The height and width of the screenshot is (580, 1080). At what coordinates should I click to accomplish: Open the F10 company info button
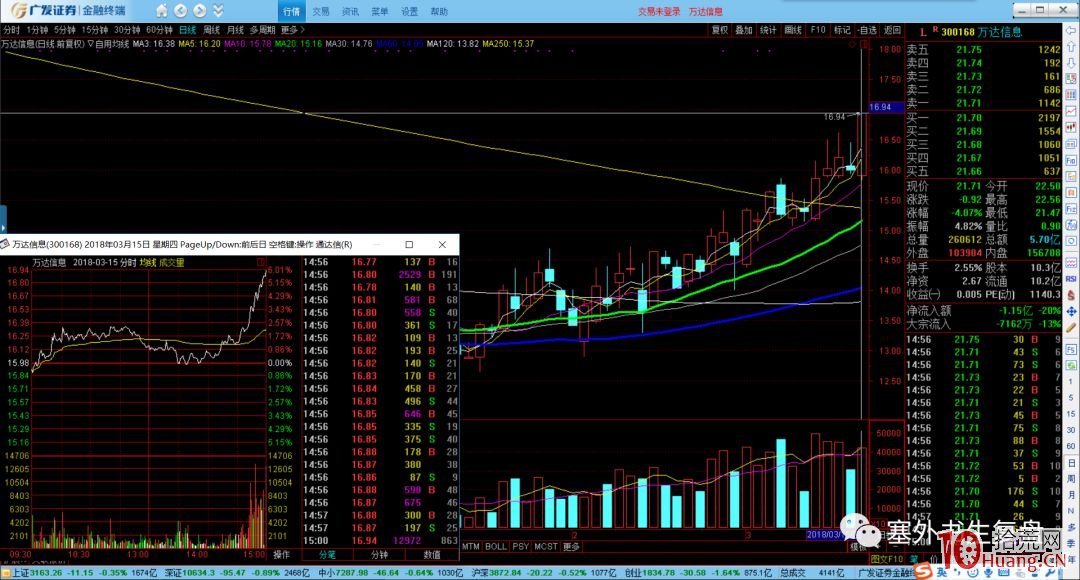pyautogui.click(x=818, y=30)
